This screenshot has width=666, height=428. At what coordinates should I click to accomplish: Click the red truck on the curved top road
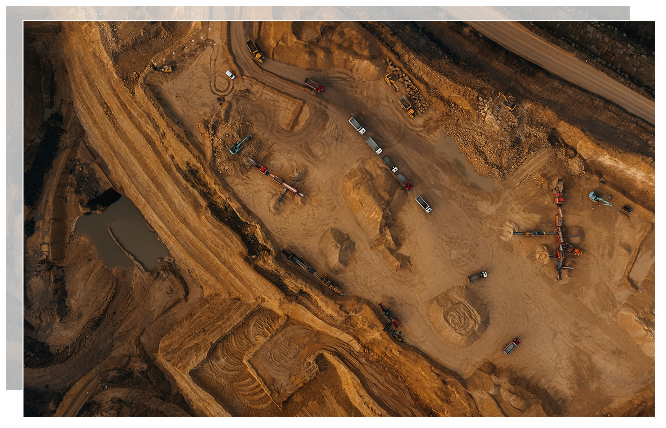(314, 86)
